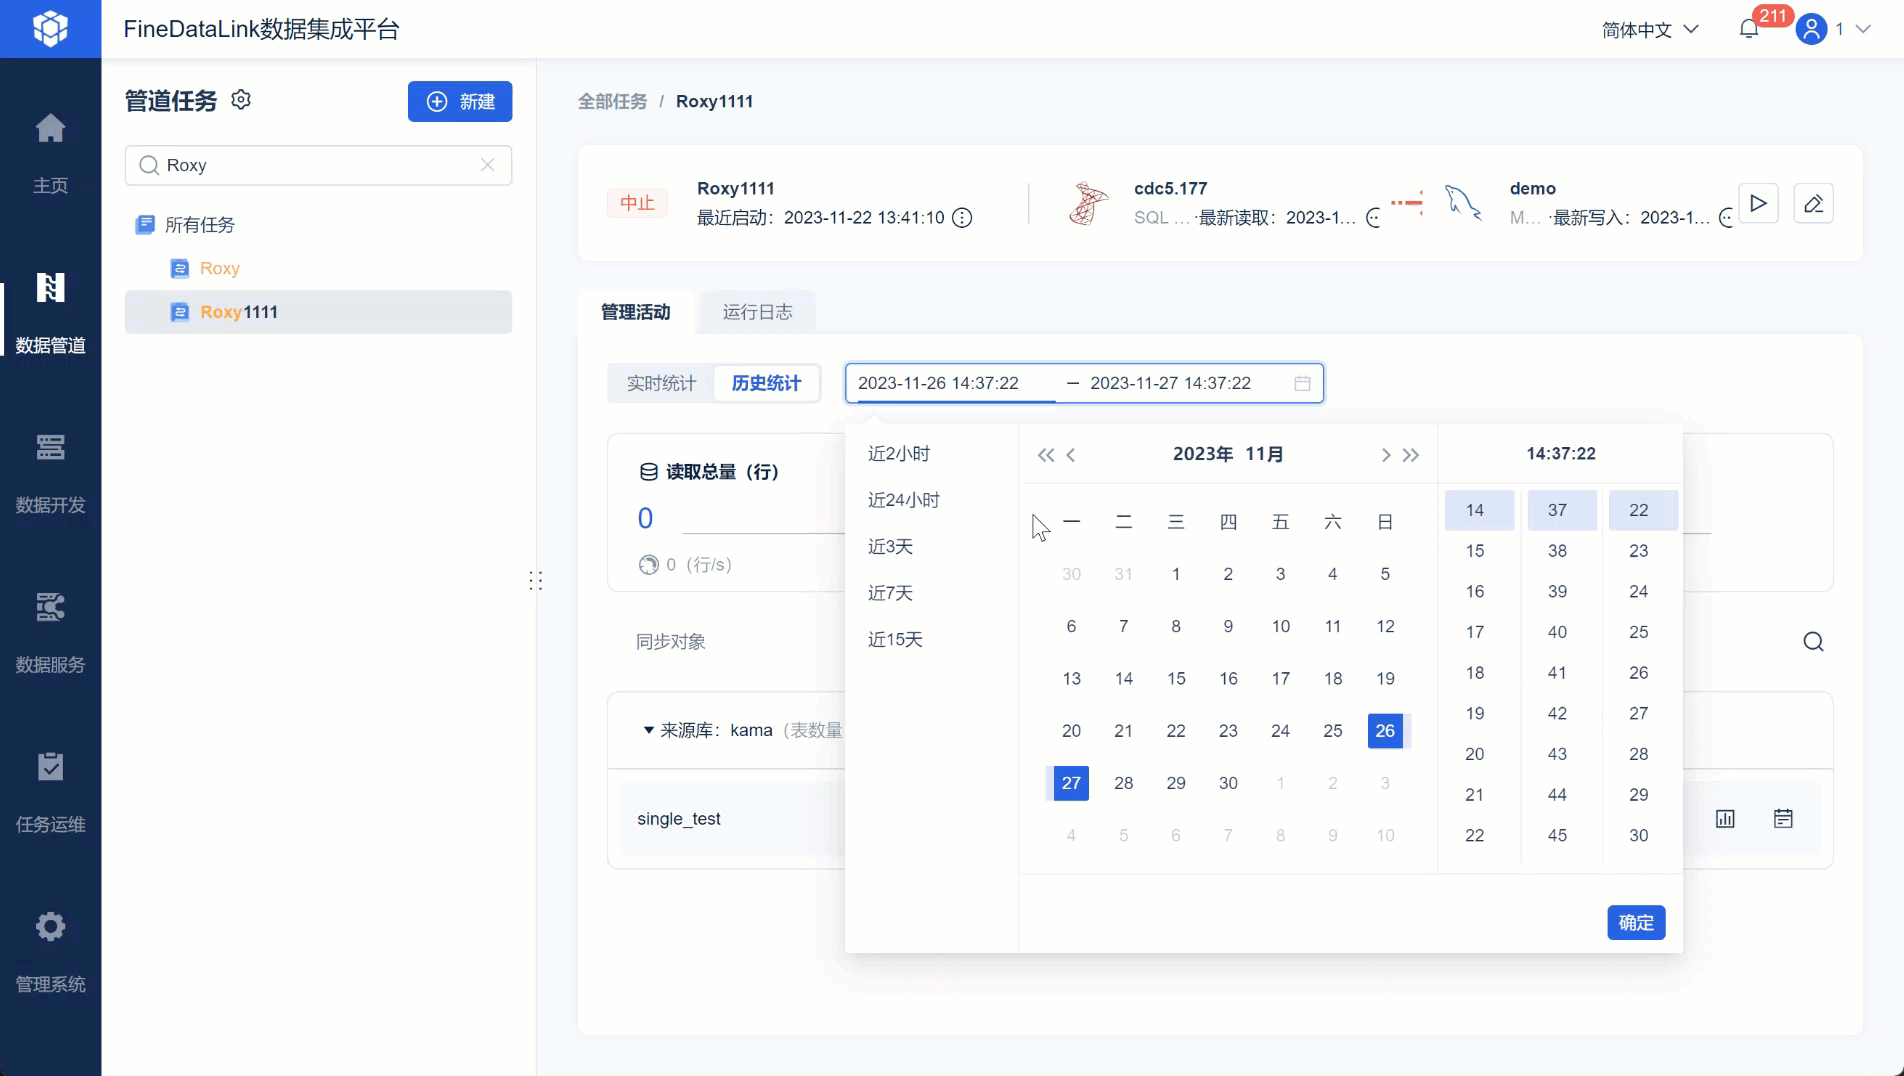Pick November 22 in calendar
1904x1076 pixels.
[1176, 731]
